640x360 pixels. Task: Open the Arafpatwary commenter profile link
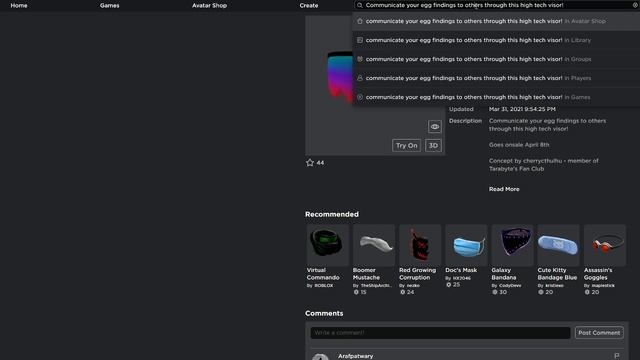pyautogui.click(x=356, y=356)
